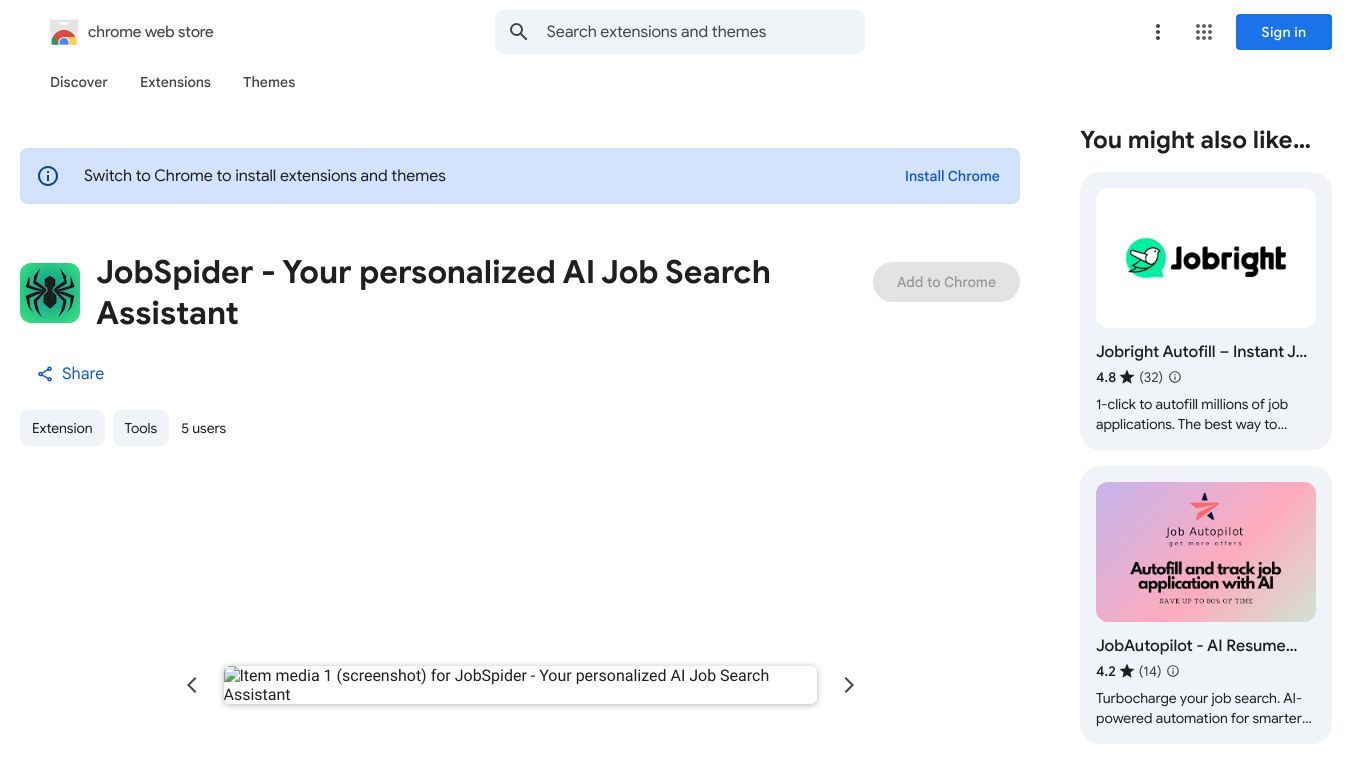This screenshot has width=1352, height=760.
Task: Share the JobSpider extension
Action: (x=71, y=374)
